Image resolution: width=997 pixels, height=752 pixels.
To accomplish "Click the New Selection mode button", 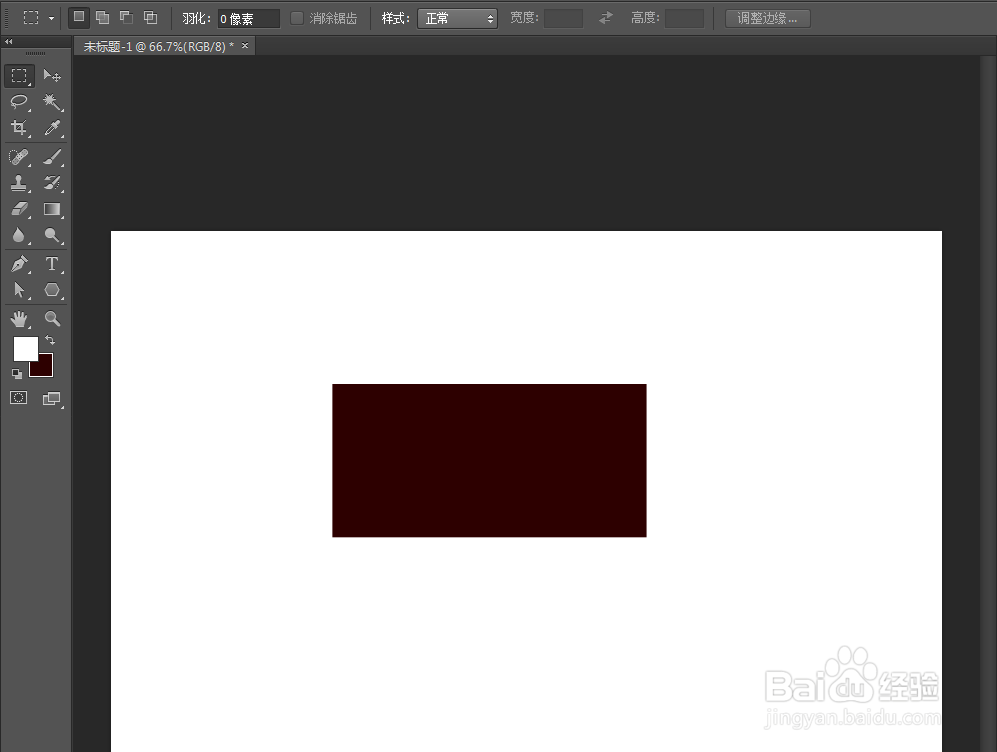I will 79,17.
